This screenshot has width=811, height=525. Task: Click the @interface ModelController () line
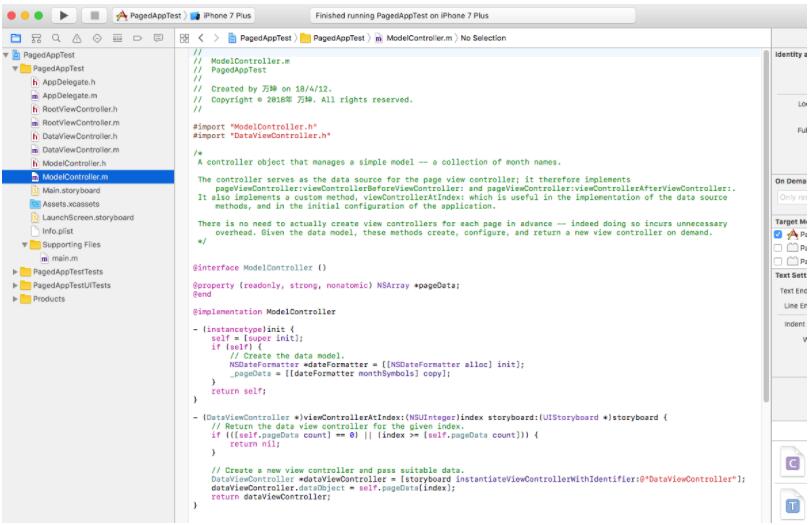(x=260, y=268)
